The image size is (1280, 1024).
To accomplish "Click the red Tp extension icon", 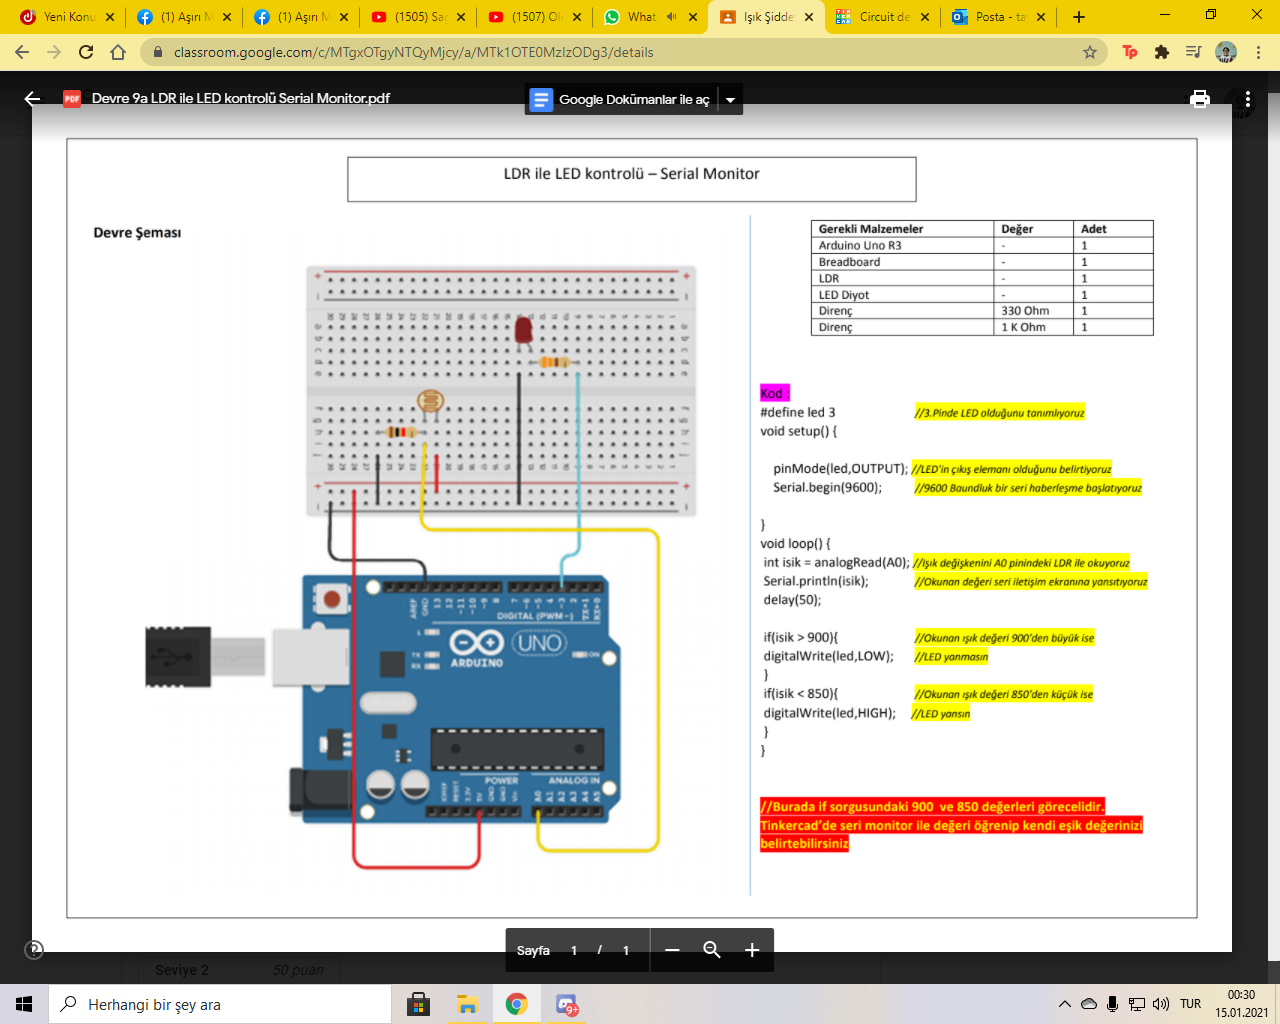I will pos(1130,52).
